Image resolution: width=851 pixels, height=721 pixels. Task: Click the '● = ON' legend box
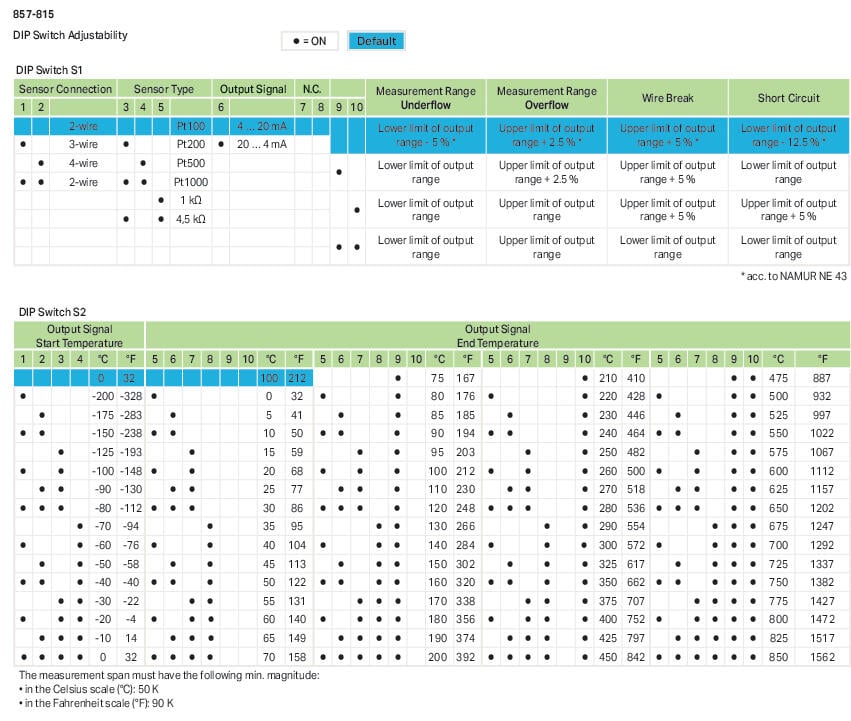point(309,41)
